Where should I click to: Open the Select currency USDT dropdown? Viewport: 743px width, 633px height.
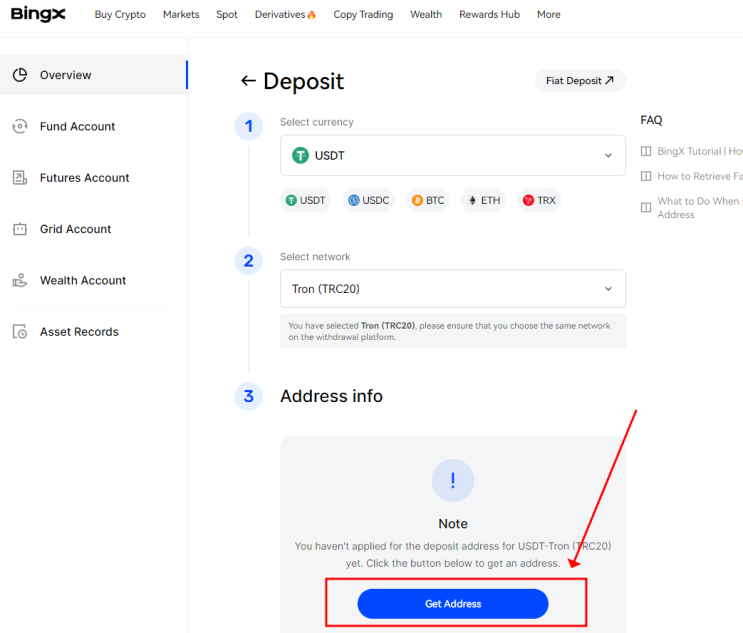(453, 155)
